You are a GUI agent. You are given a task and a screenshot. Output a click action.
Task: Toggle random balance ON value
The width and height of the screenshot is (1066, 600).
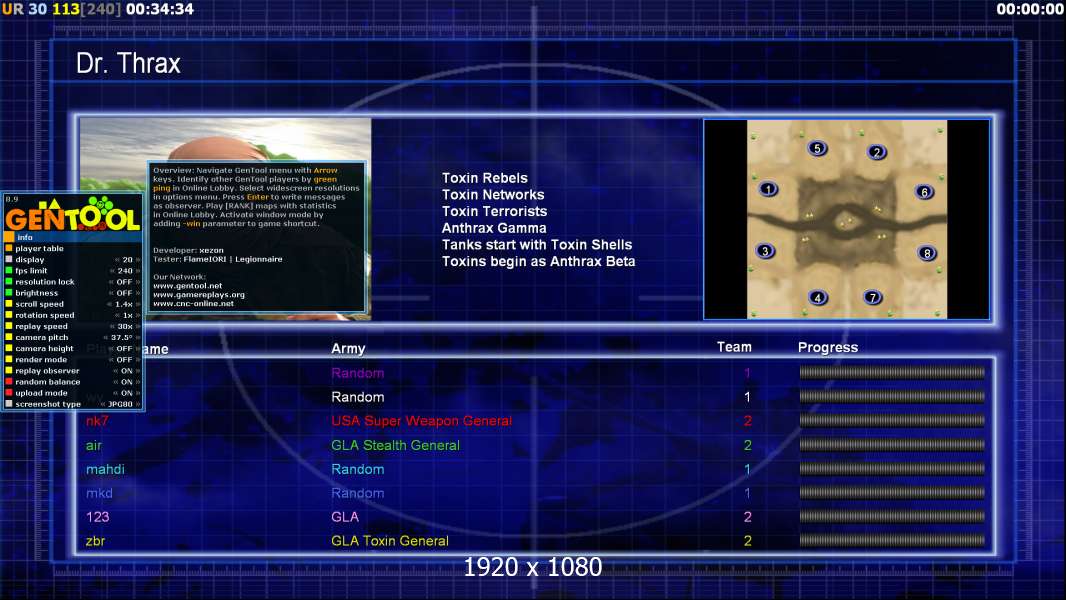126,382
